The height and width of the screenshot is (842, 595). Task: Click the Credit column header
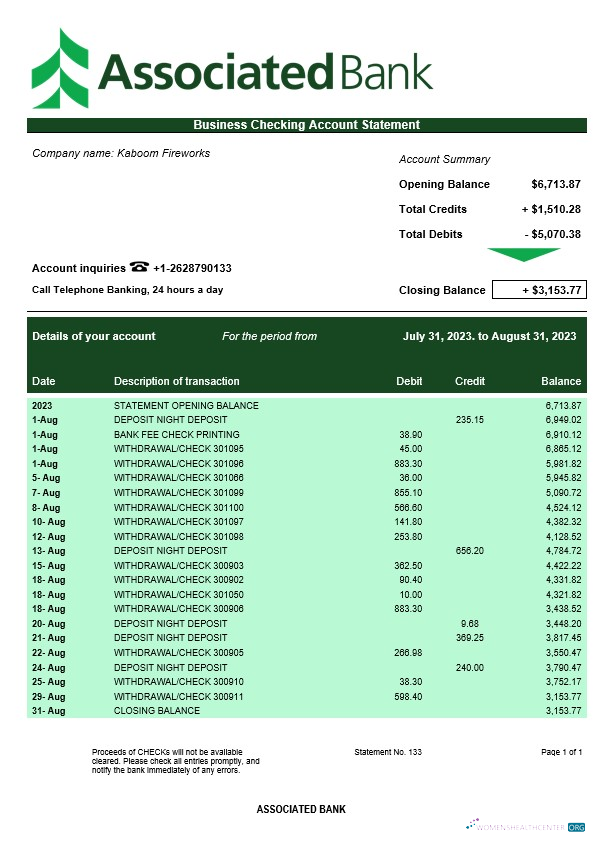tap(470, 381)
